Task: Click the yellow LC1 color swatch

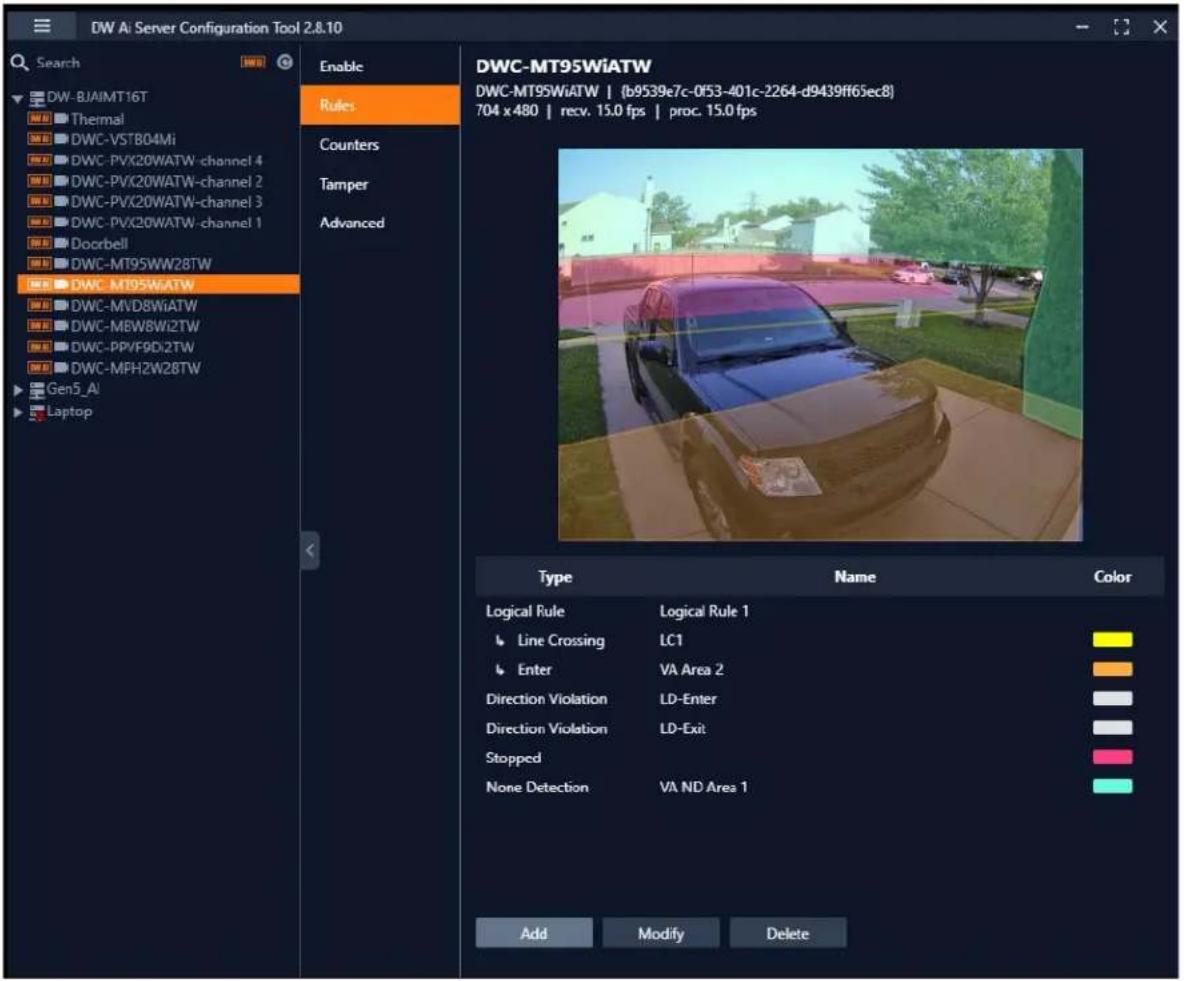Action: click(1112, 640)
